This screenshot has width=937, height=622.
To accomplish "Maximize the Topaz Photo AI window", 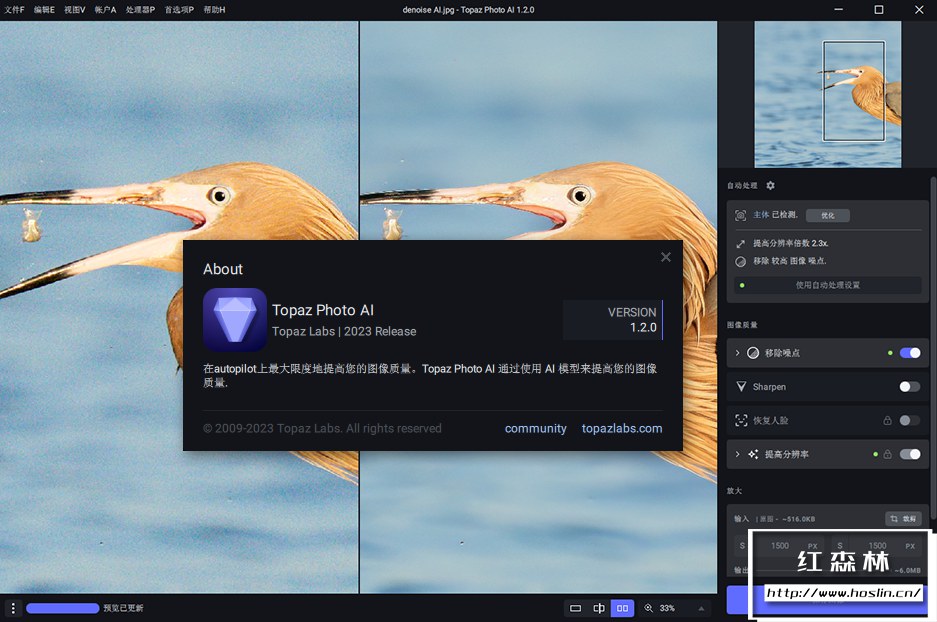I will 878,10.
